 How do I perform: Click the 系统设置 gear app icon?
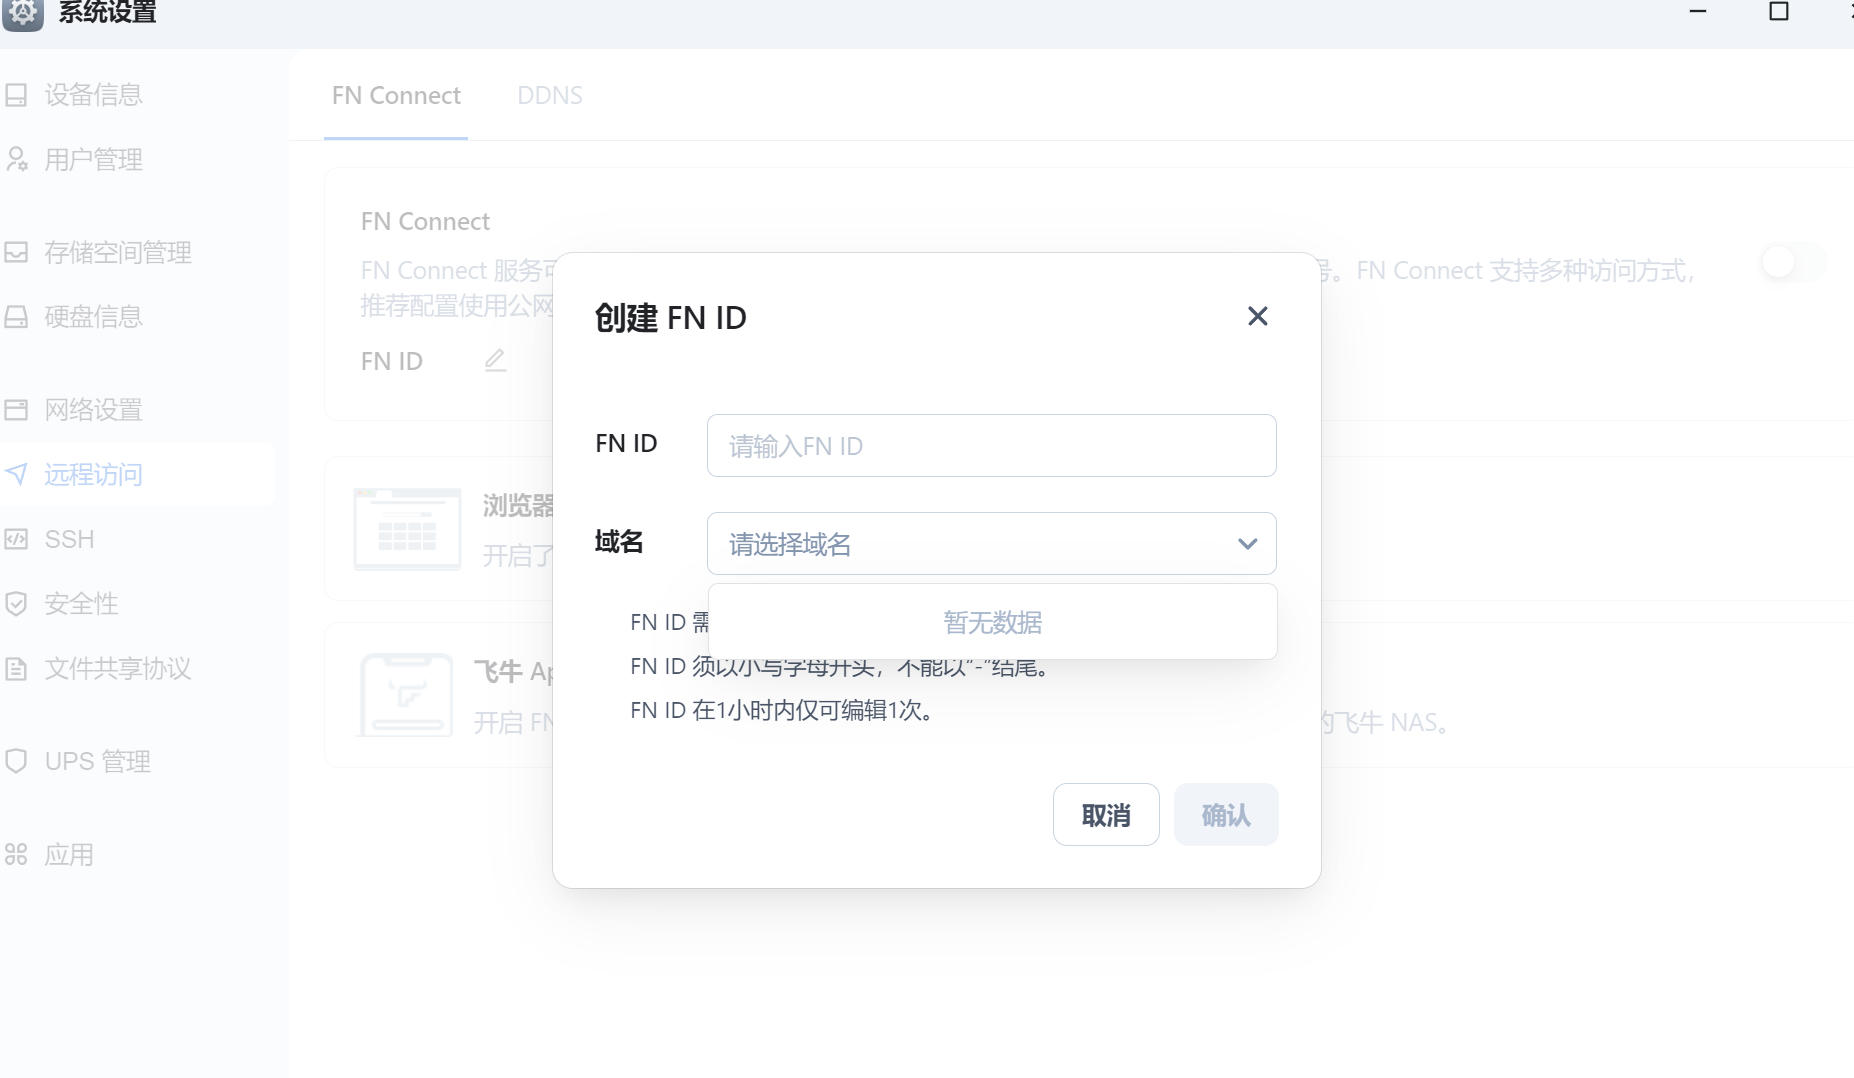click(x=23, y=13)
